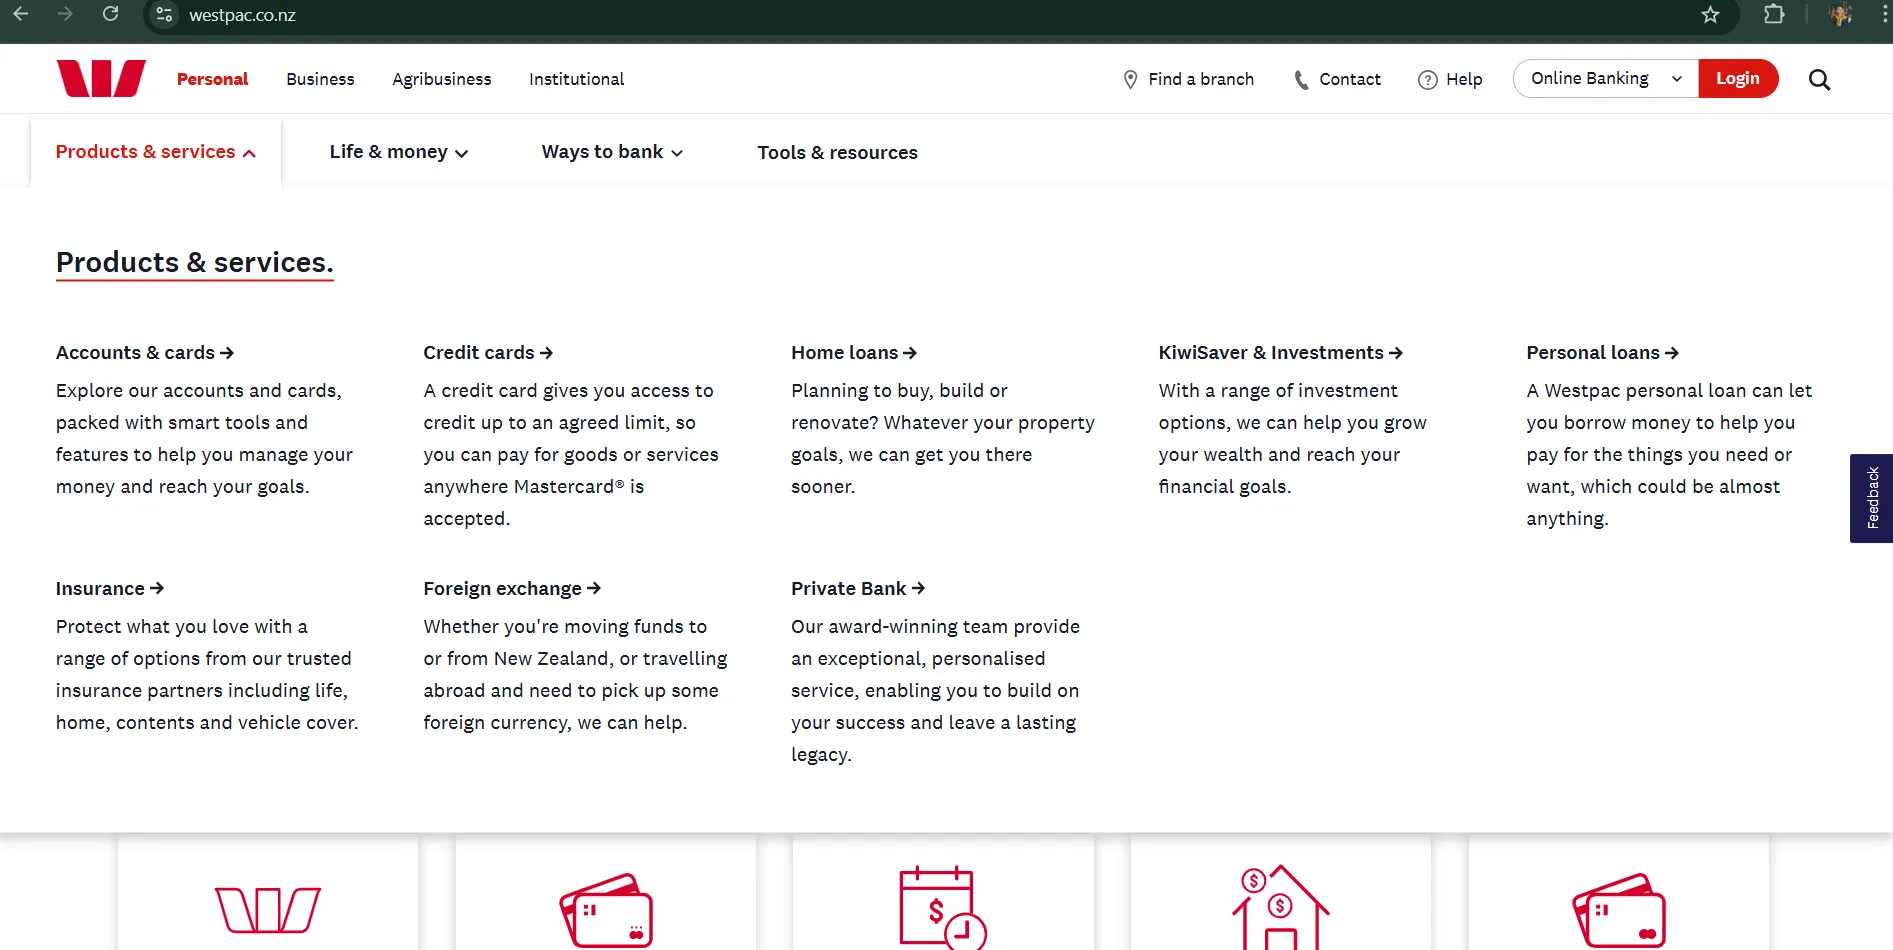Viewport: 1893px width, 950px height.
Task: Click the text "With a range of investment"
Action: tap(1278, 391)
